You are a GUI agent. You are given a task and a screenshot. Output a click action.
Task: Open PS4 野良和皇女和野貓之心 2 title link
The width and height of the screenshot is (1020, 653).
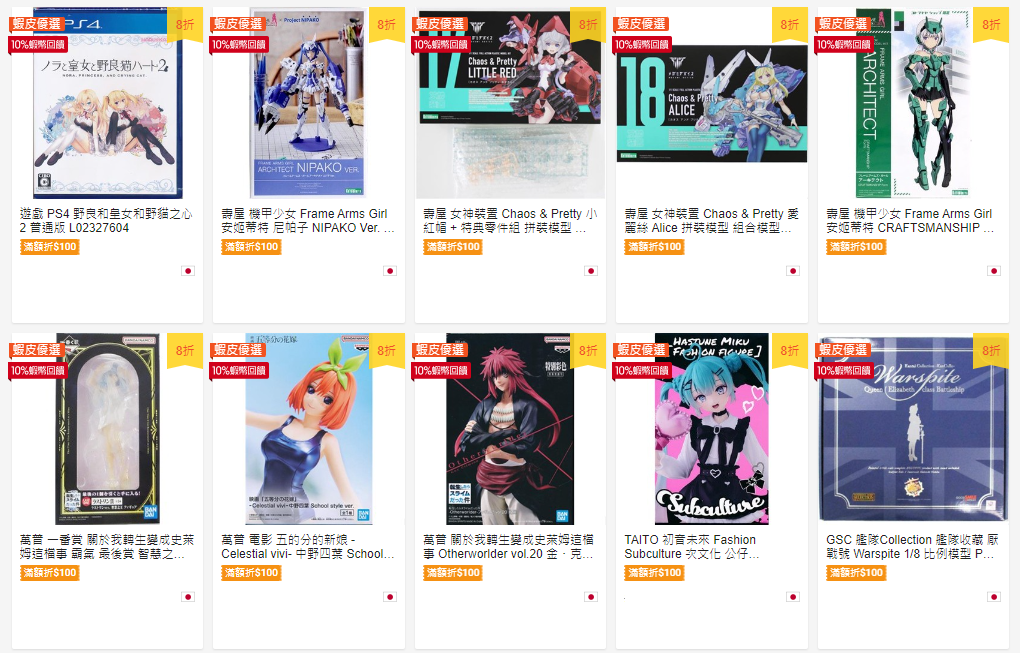tap(107, 220)
